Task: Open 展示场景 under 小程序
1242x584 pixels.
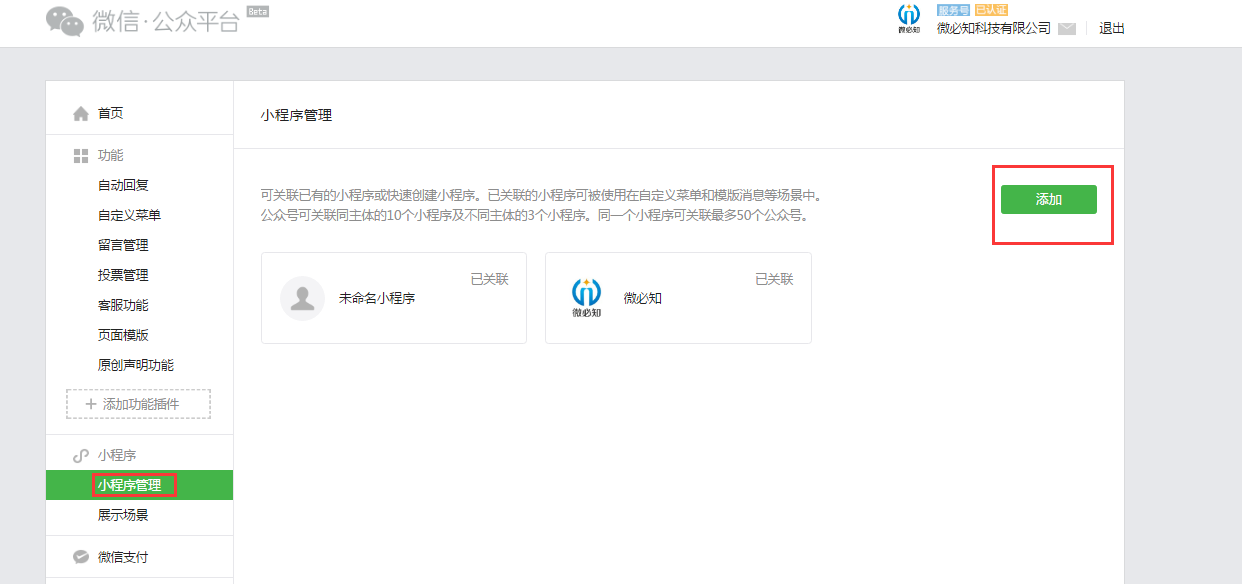Action: pyautogui.click(x=123, y=515)
